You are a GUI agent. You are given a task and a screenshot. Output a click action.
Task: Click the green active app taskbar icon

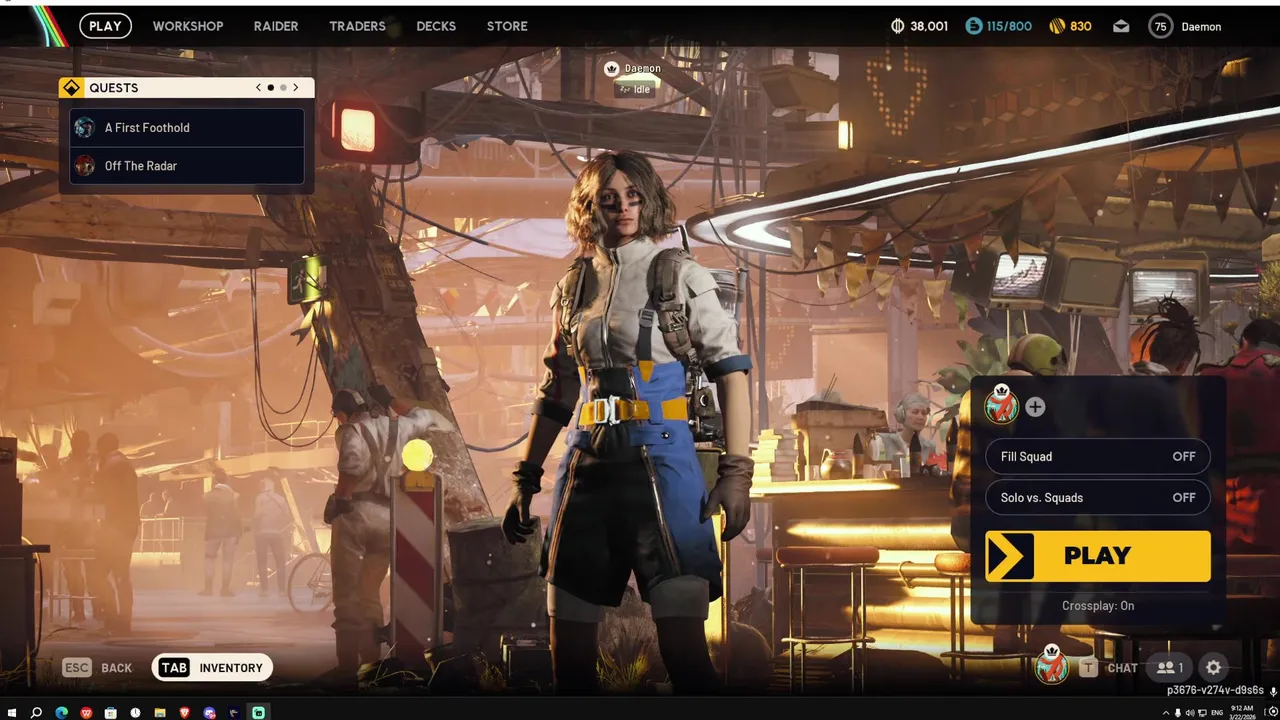(258, 713)
